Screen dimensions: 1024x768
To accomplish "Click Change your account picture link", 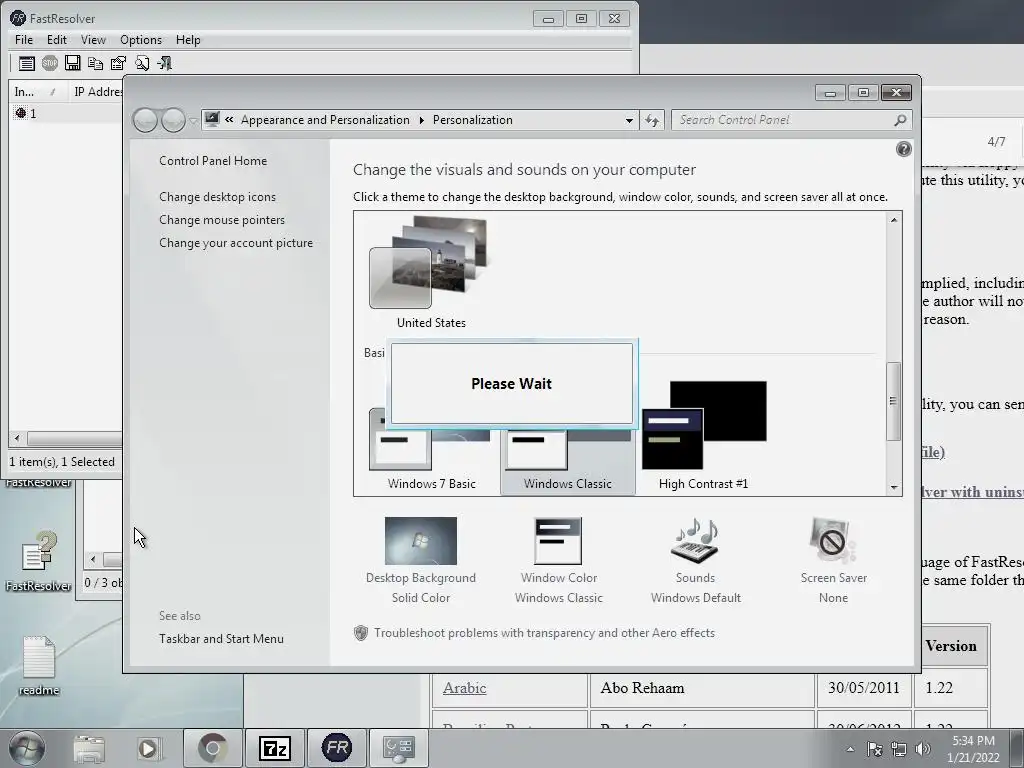I will [x=236, y=243].
